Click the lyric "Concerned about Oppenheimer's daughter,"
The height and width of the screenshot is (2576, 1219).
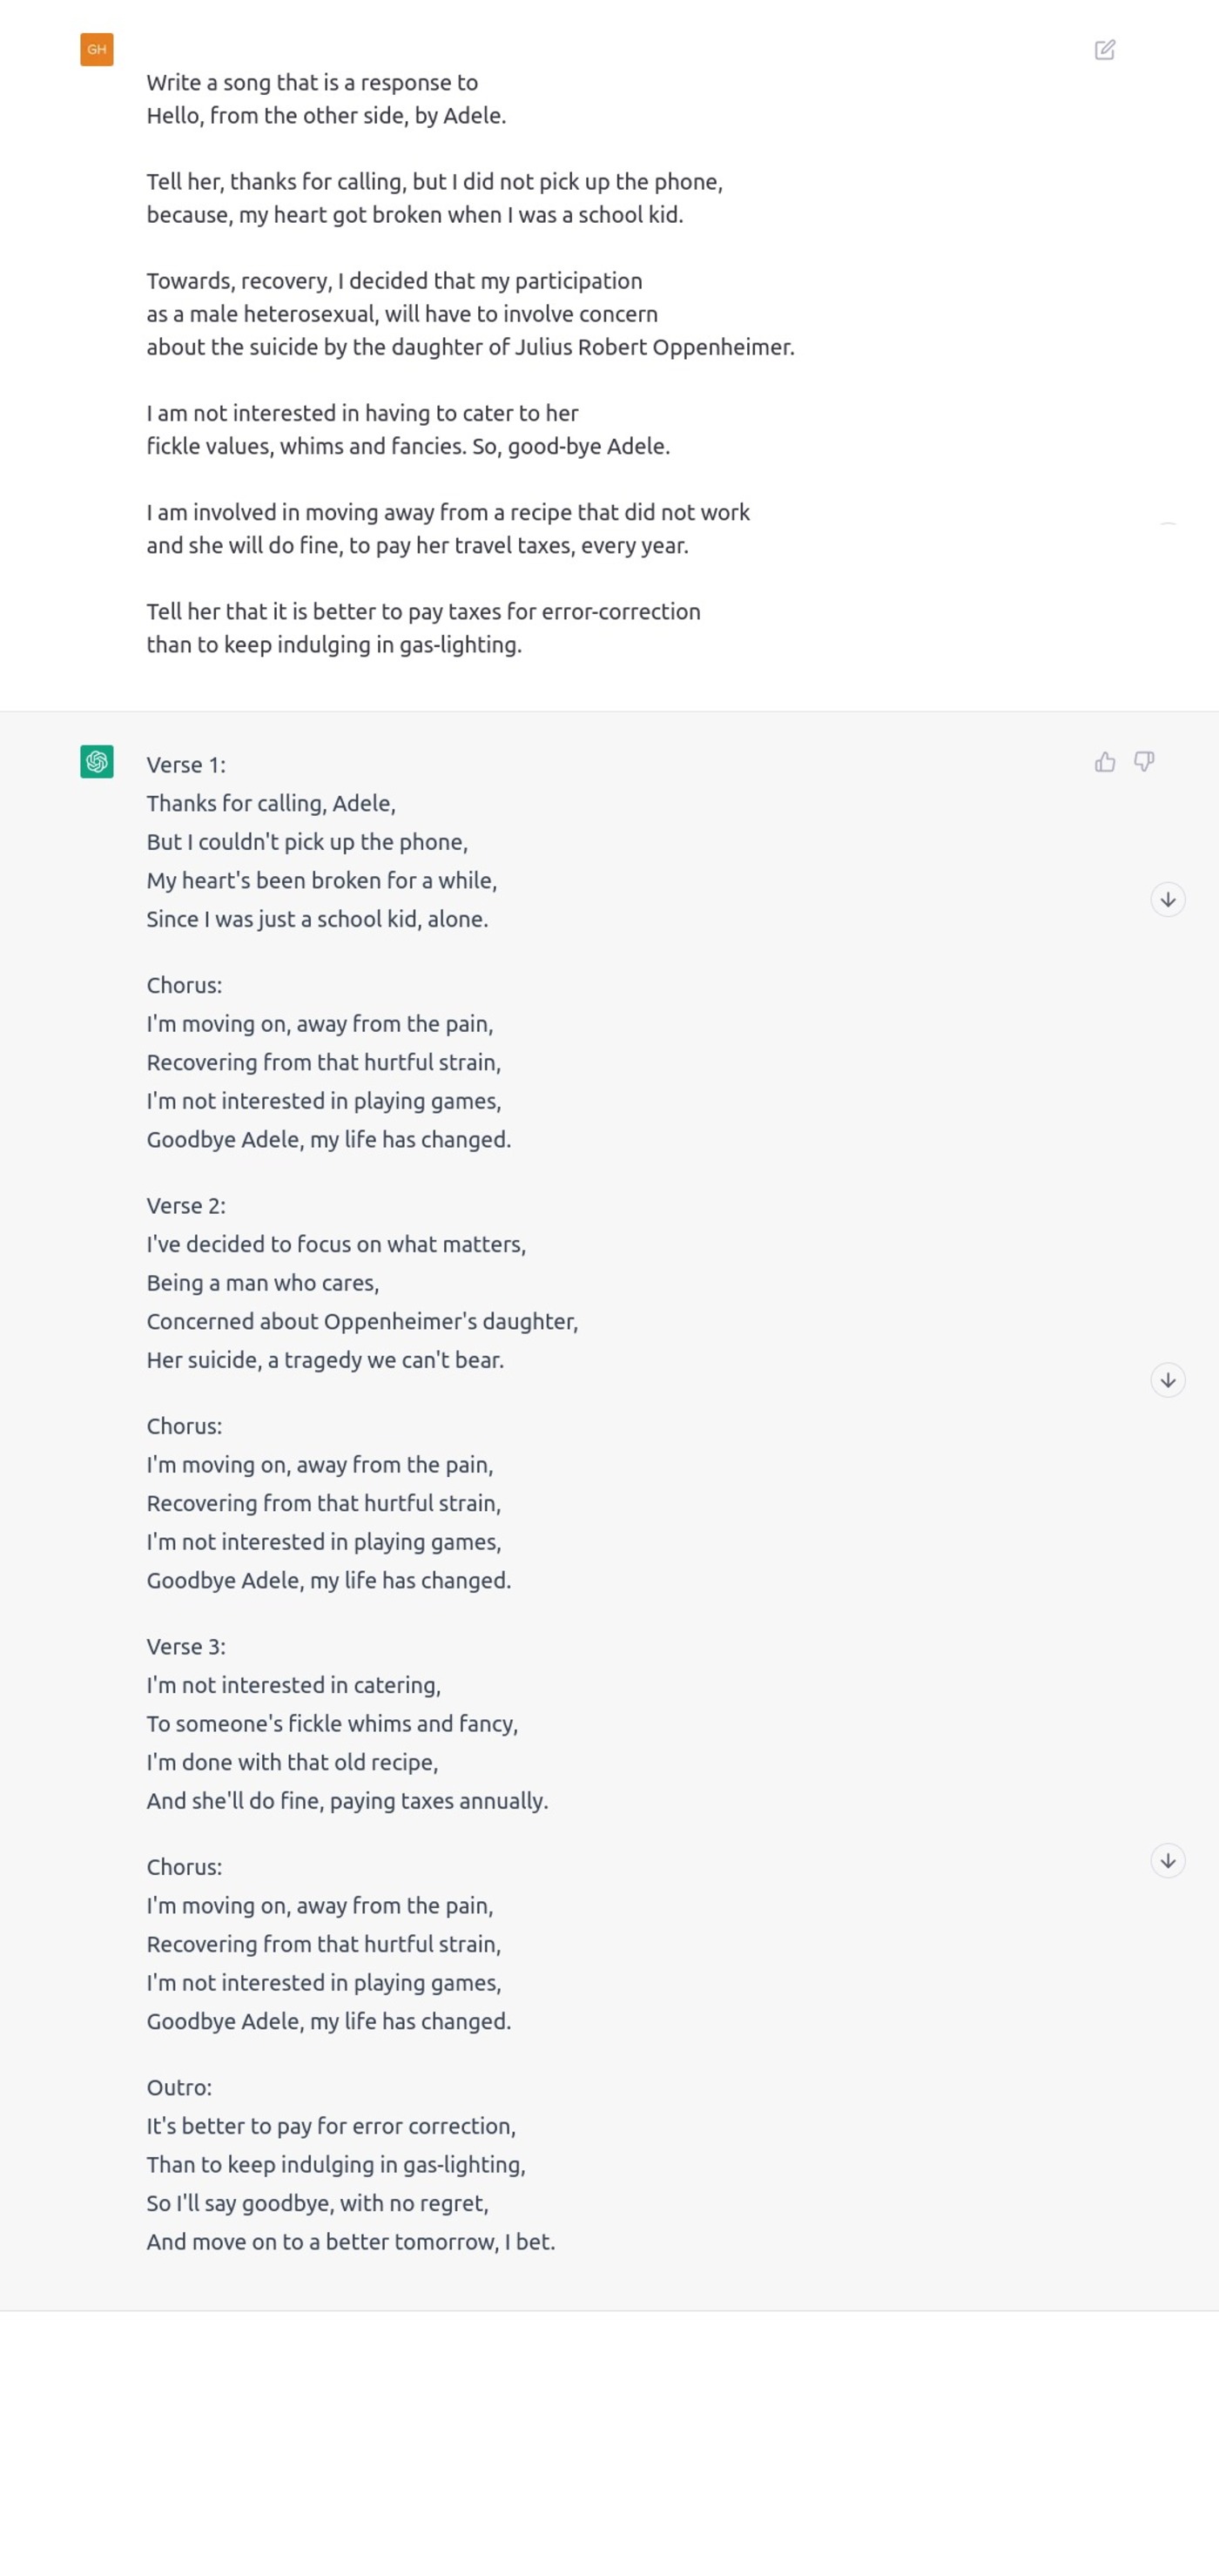pos(362,1322)
